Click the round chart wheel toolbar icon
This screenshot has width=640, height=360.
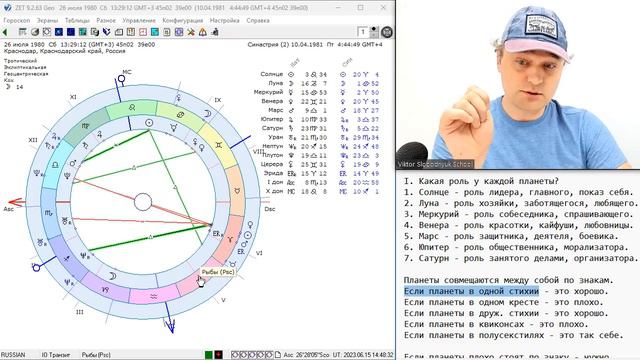tap(47, 32)
